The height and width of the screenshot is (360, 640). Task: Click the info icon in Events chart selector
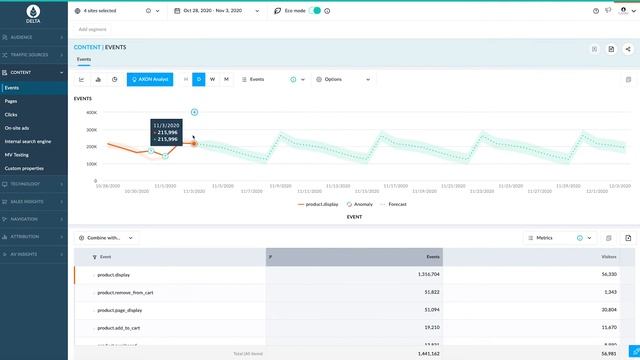(x=293, y=80)
